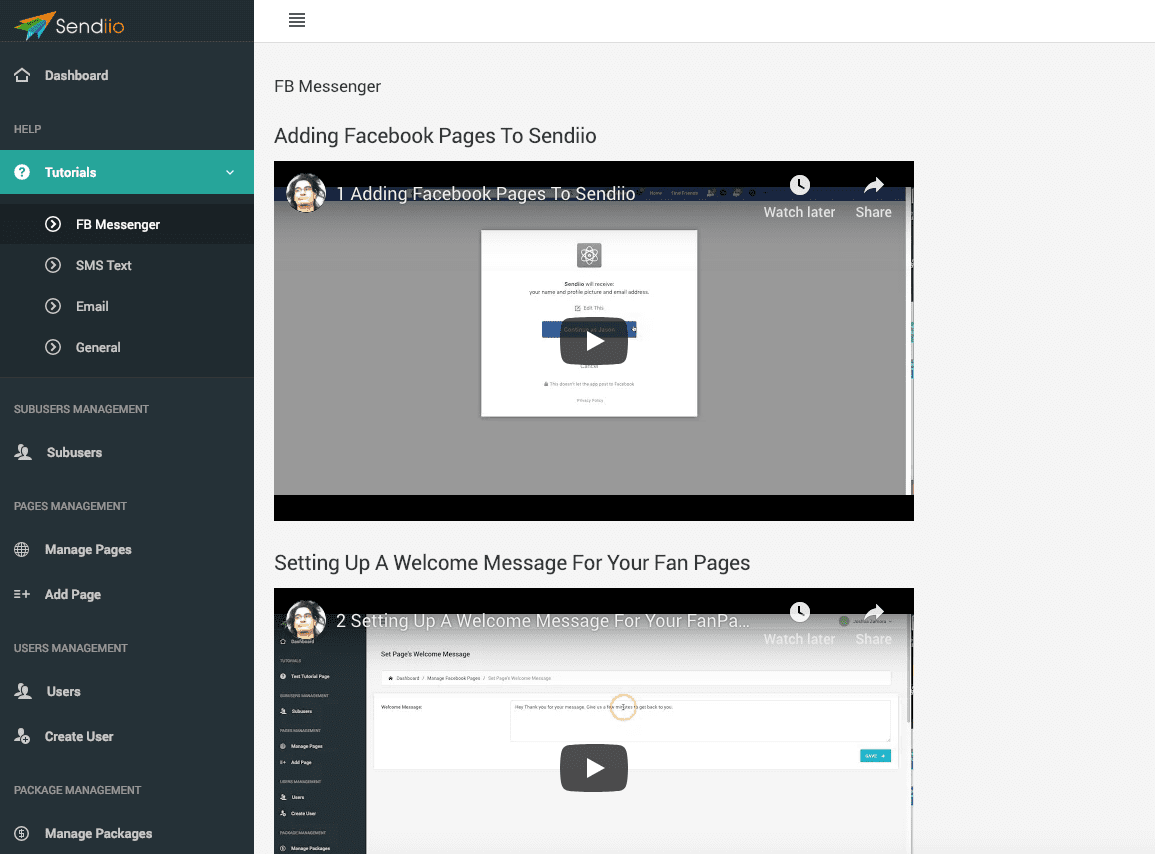Click the General arrow icon
Image resolution: width=1155 pixels, height=854 pixels.
point(53,347)
